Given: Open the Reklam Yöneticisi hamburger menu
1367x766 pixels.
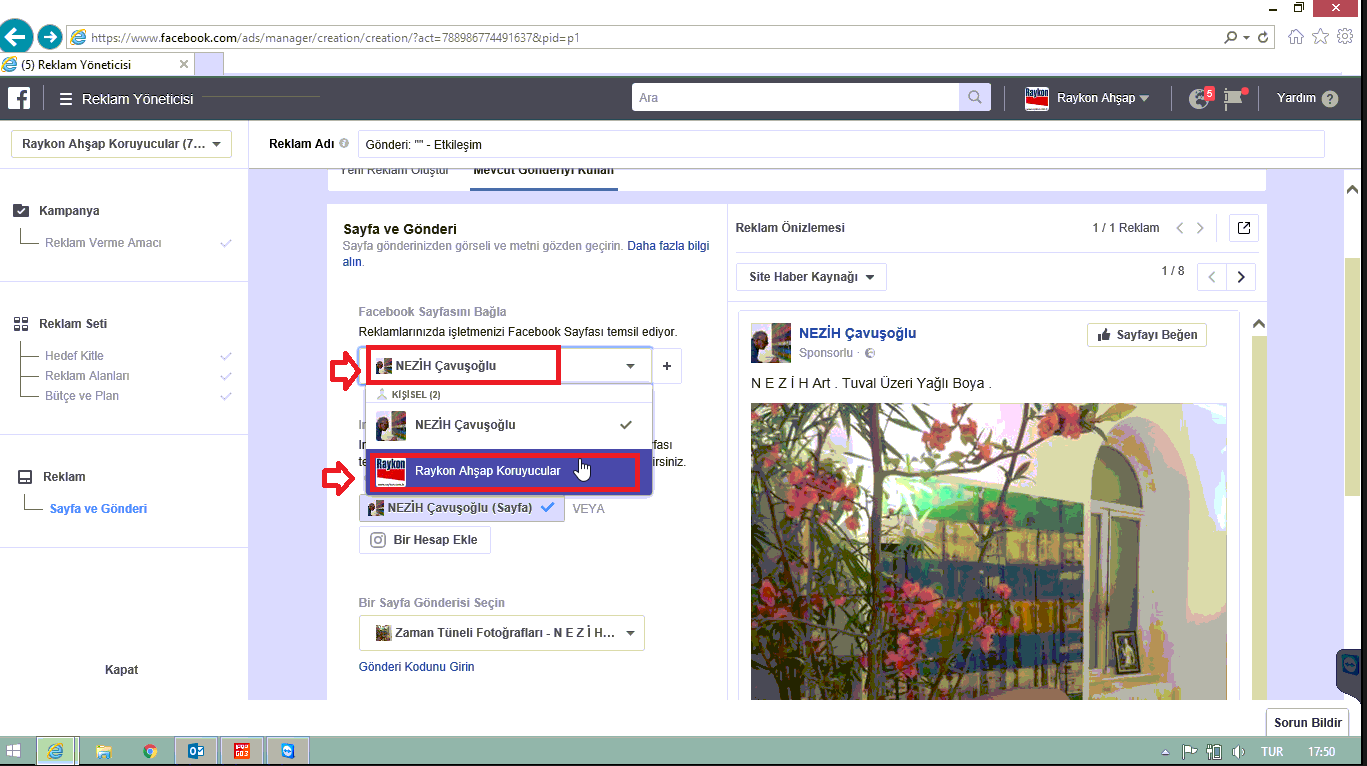Looking at the screenshot, I should click(66, 99).
